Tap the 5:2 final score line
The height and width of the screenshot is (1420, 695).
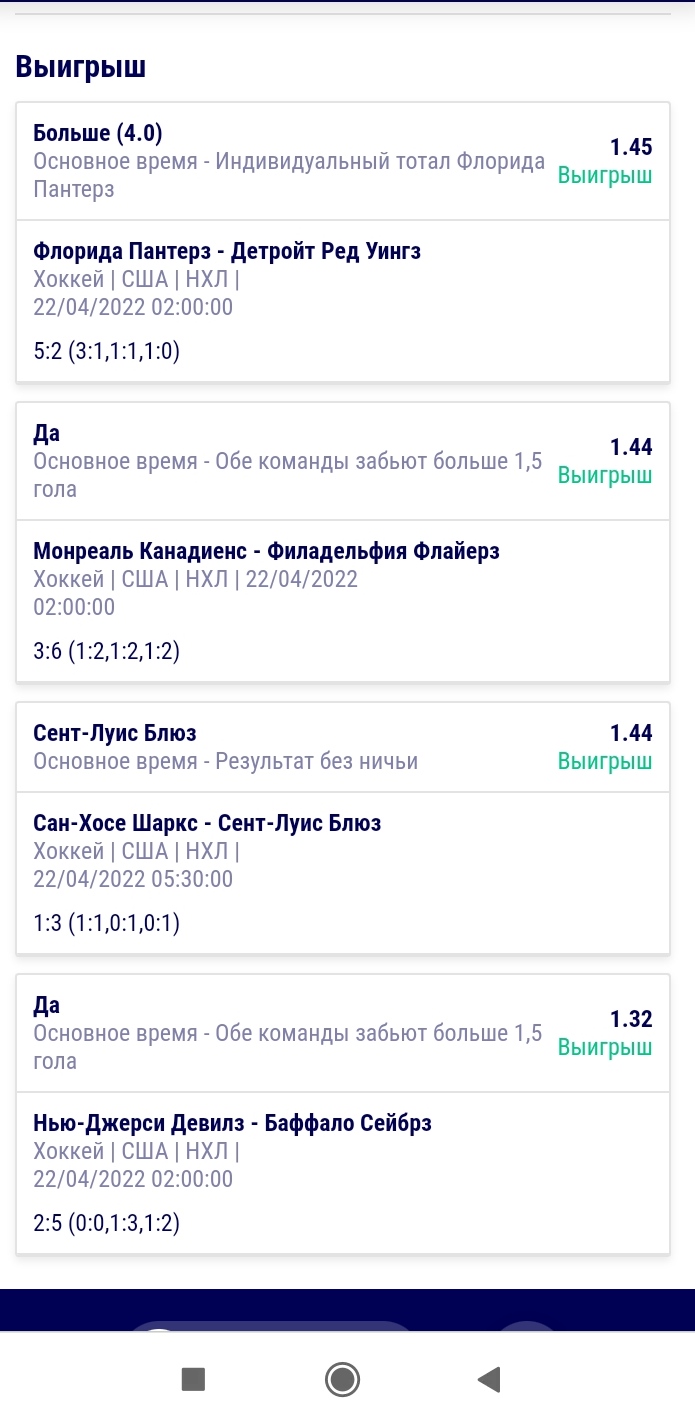tap(106, 351)
